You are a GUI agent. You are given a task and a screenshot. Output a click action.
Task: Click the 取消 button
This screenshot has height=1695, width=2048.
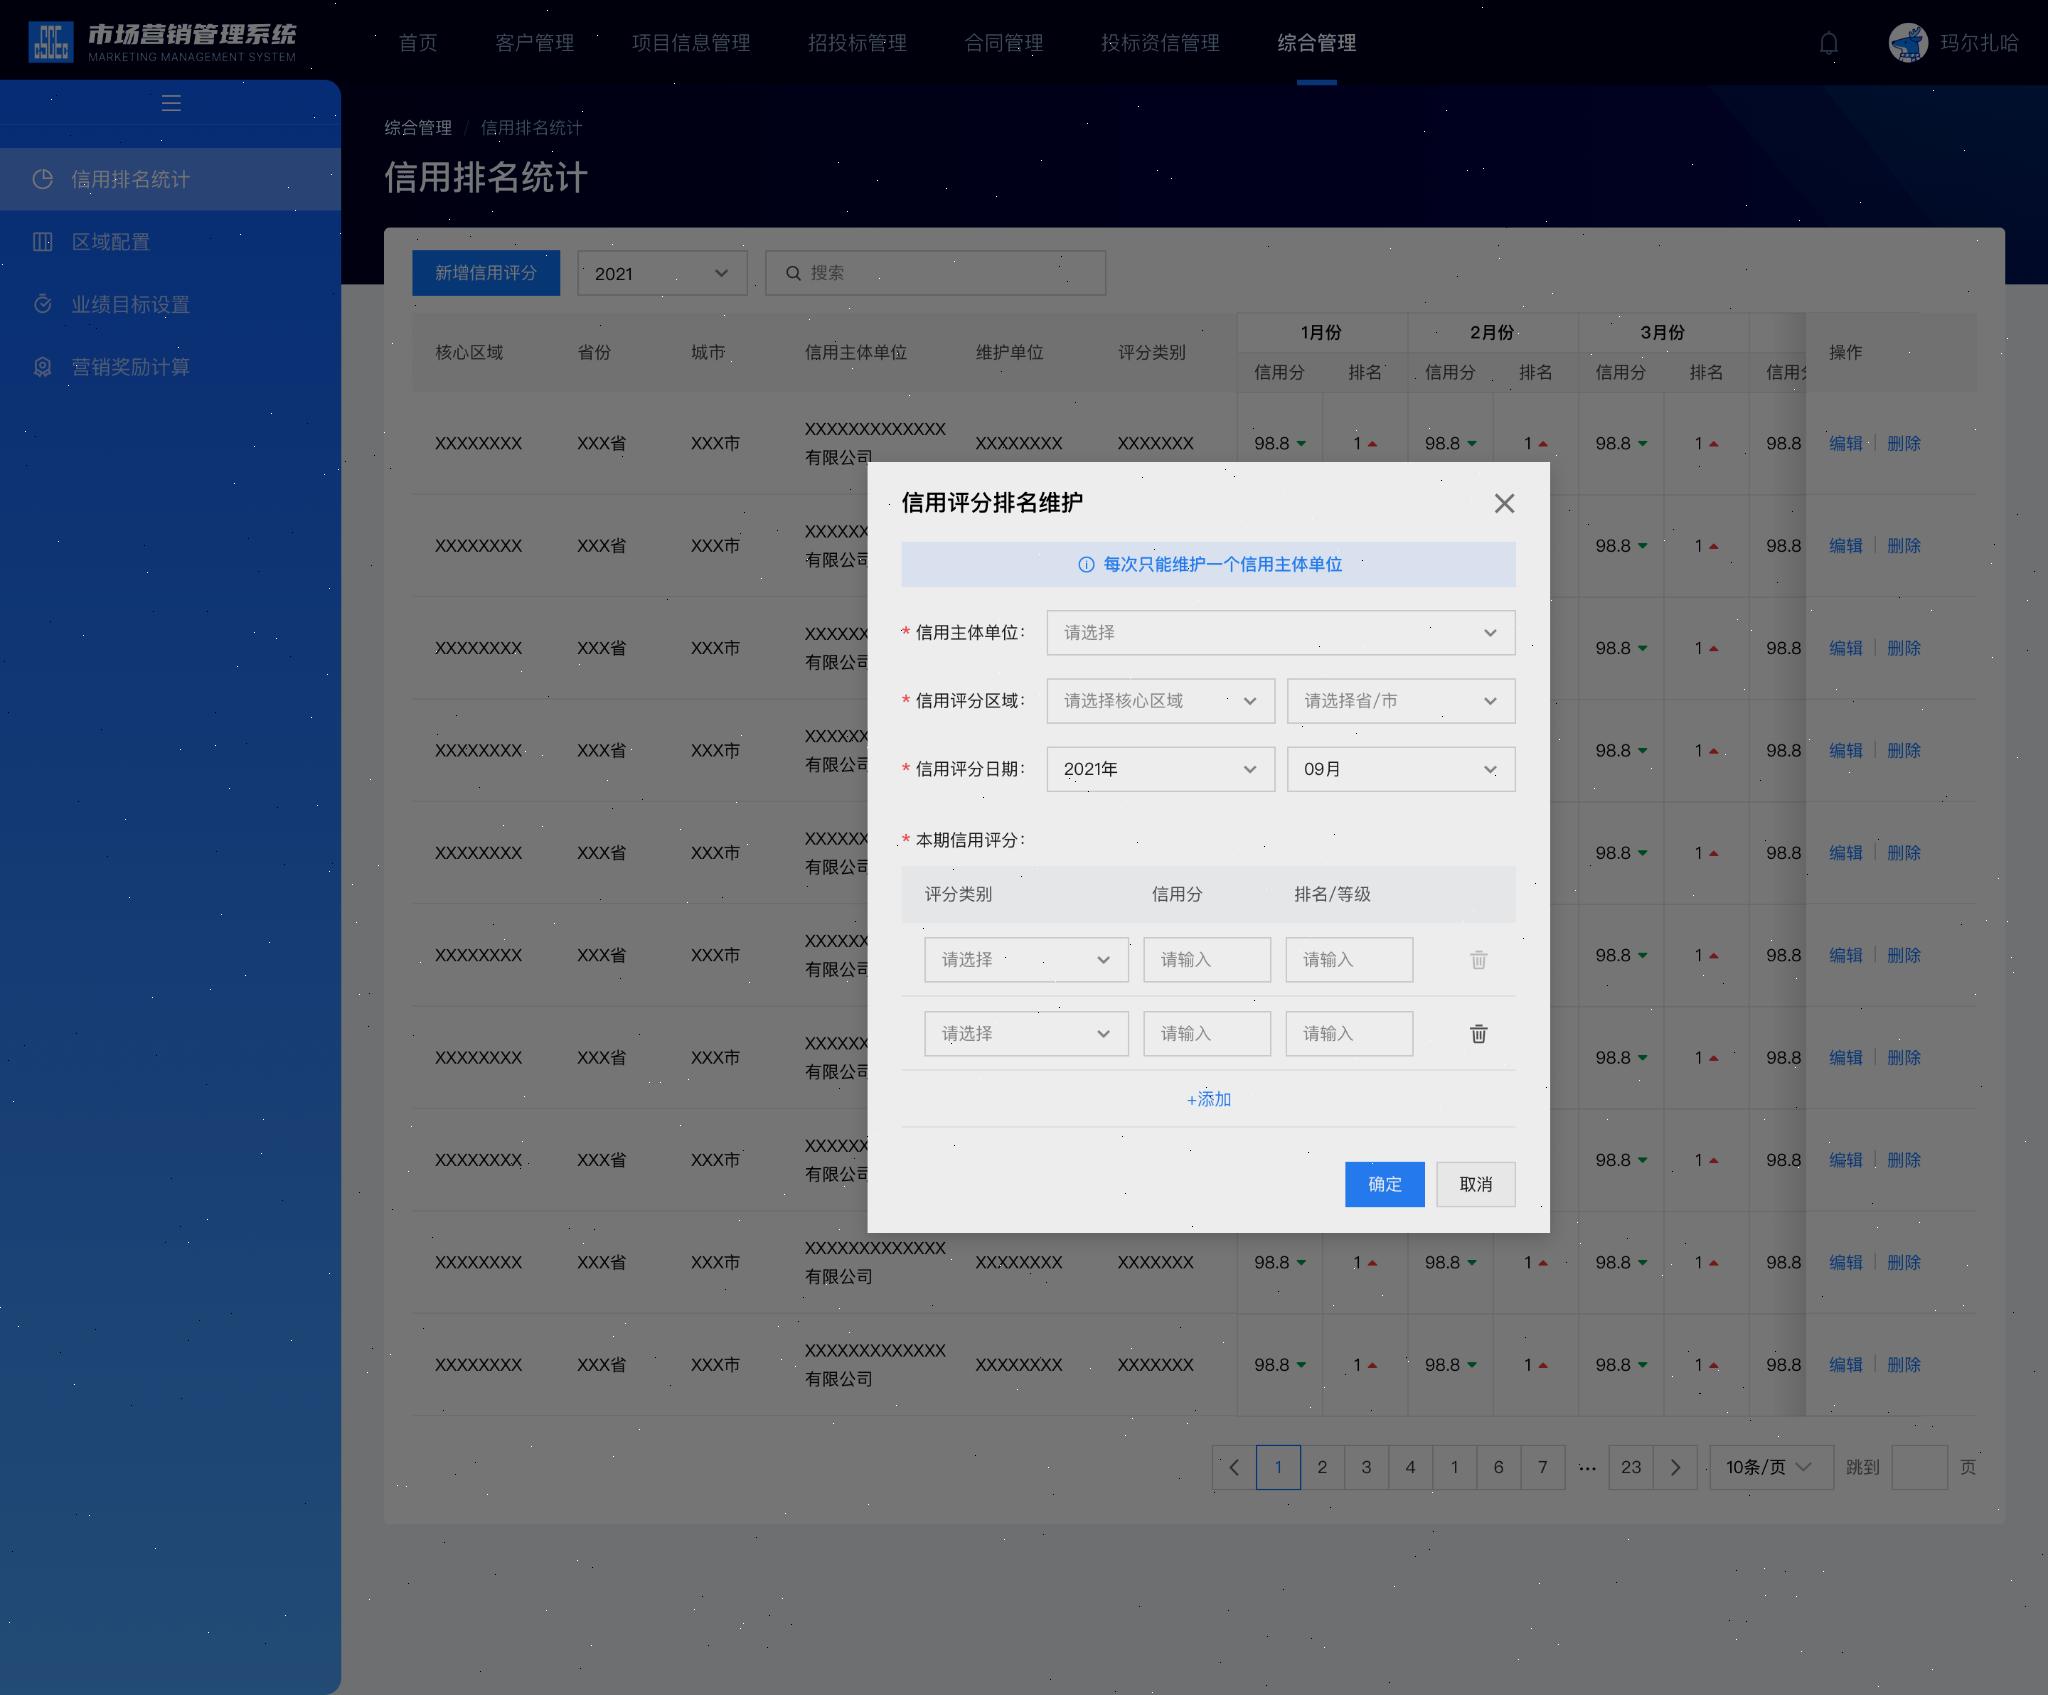[1476, 1184]
